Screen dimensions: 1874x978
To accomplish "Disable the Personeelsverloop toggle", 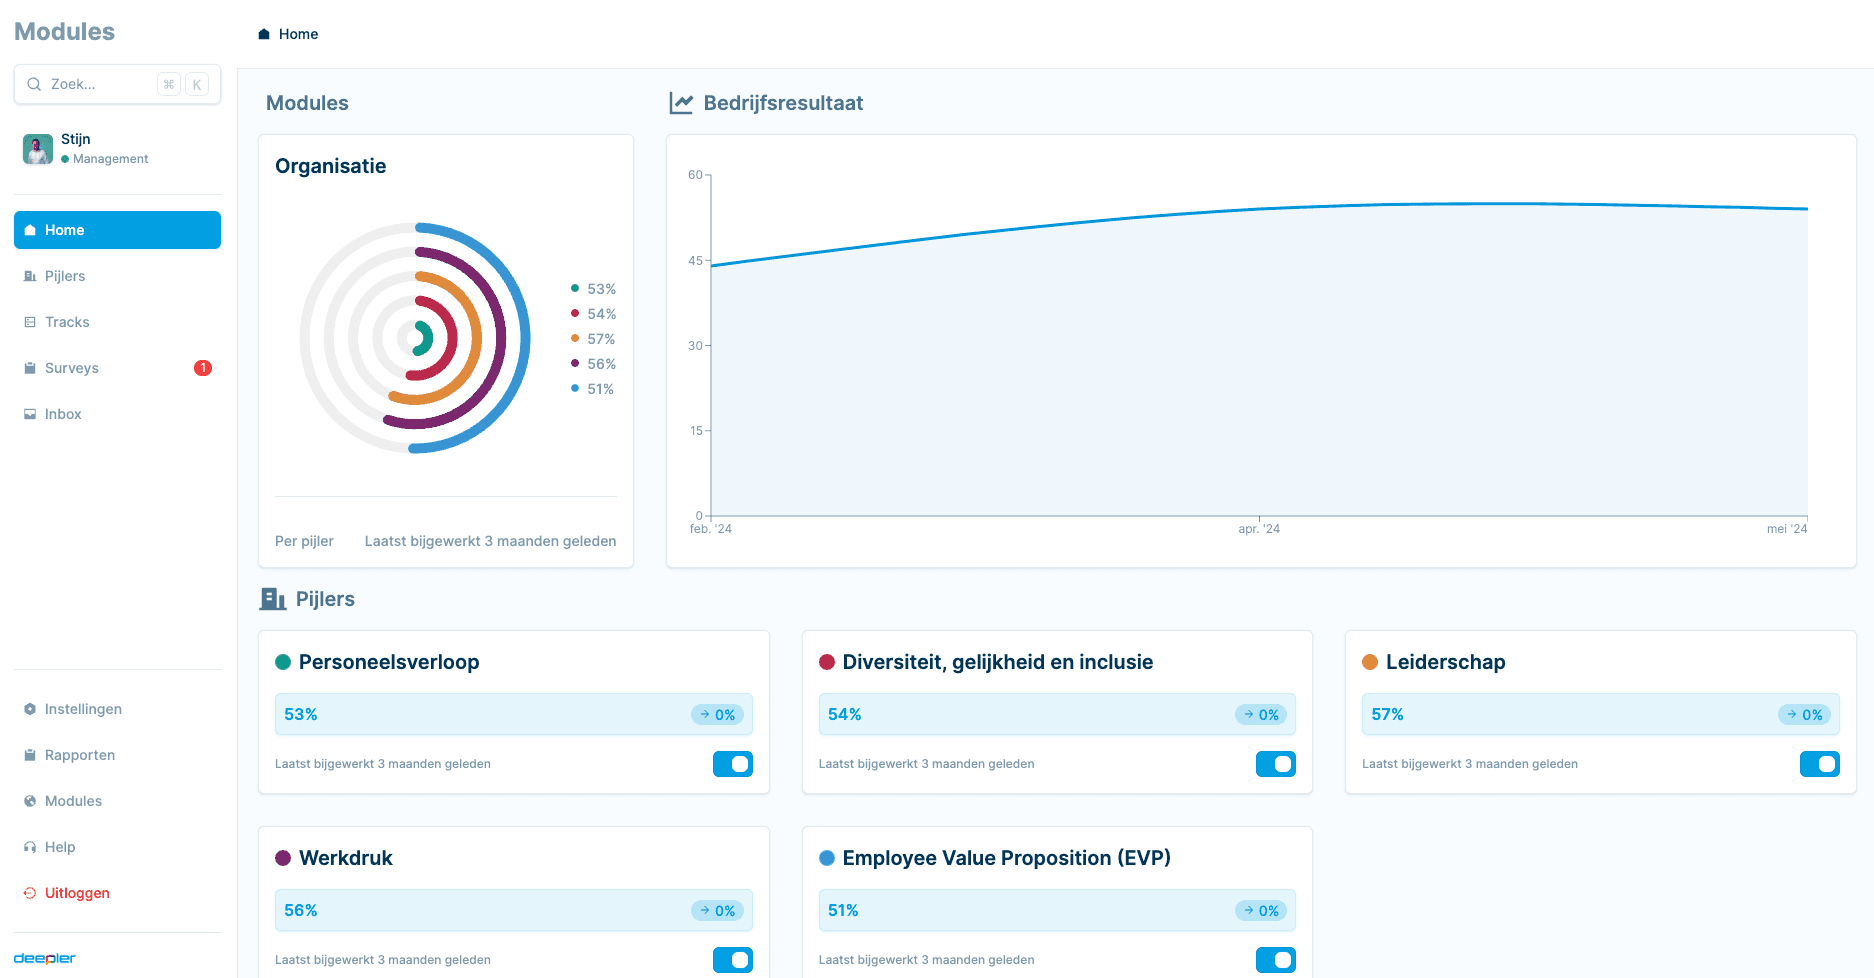I will pos(732,764).
